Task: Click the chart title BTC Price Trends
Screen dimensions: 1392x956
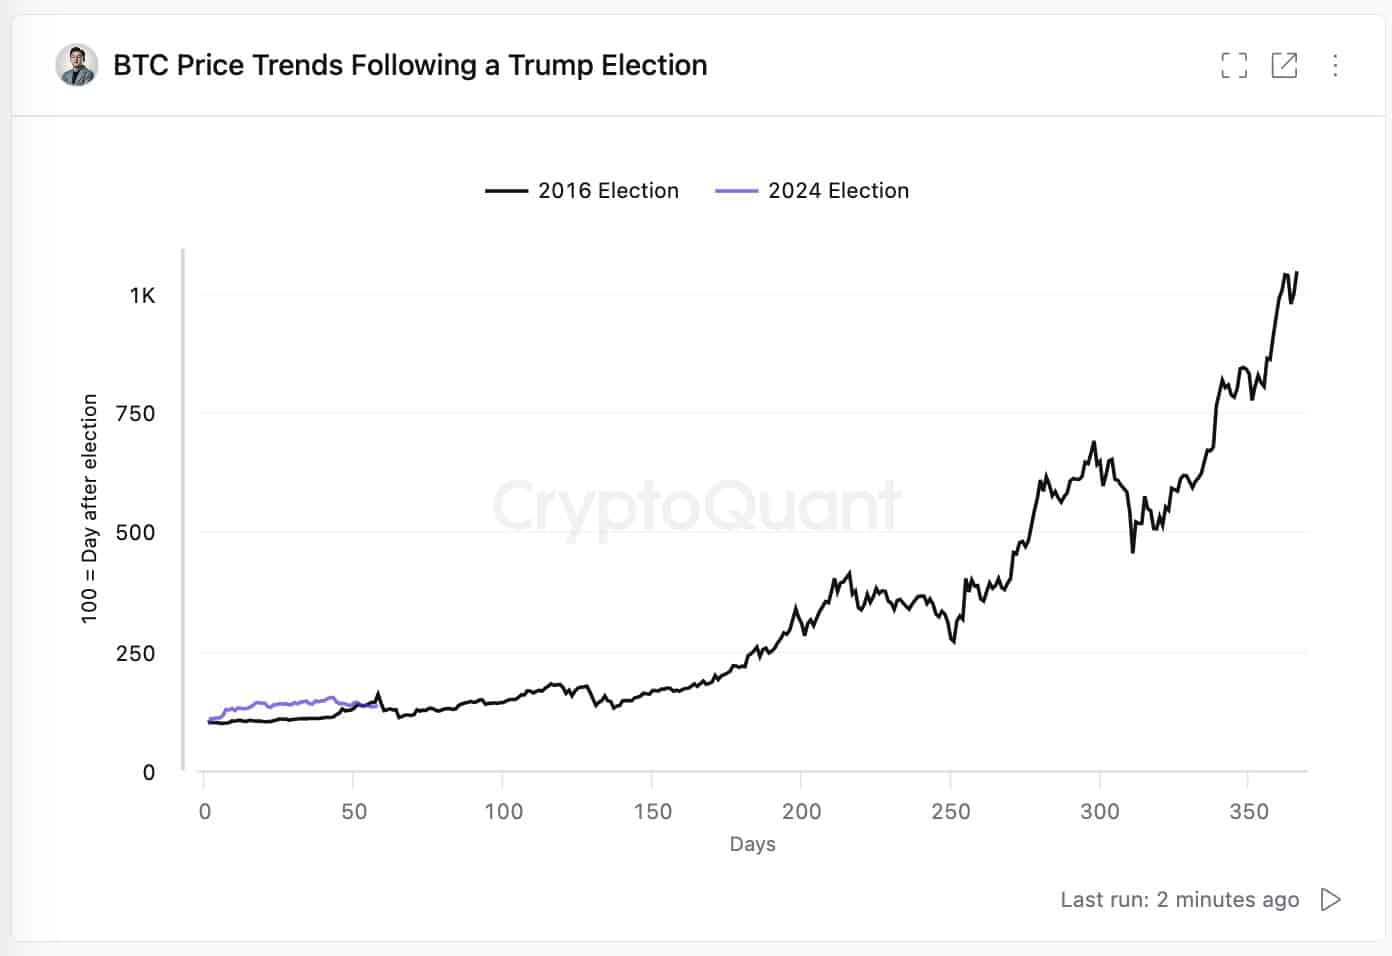Action: [409, 64]
